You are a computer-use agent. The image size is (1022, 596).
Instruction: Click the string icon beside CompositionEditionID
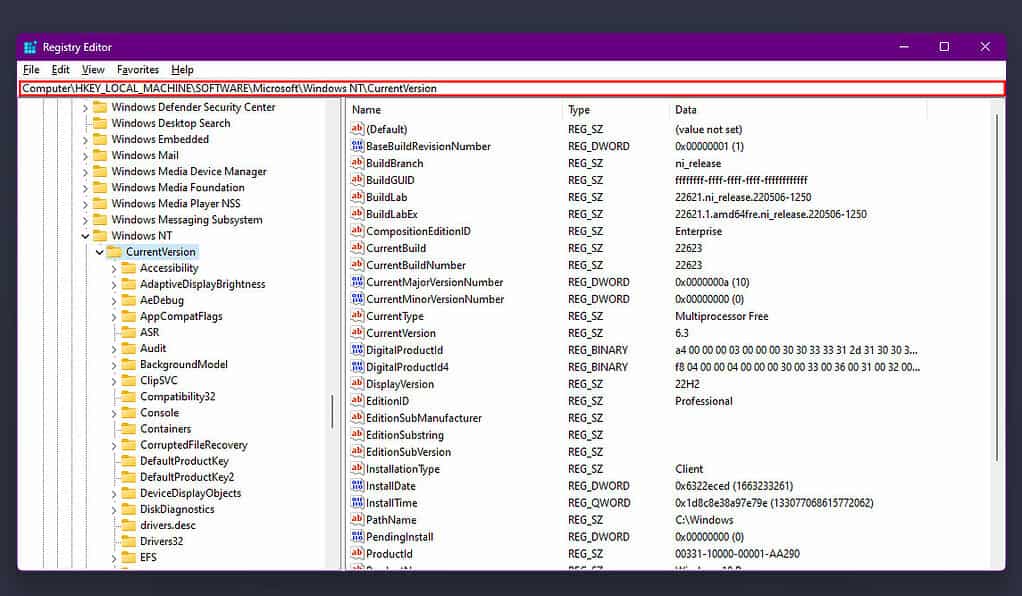[357, 231]
